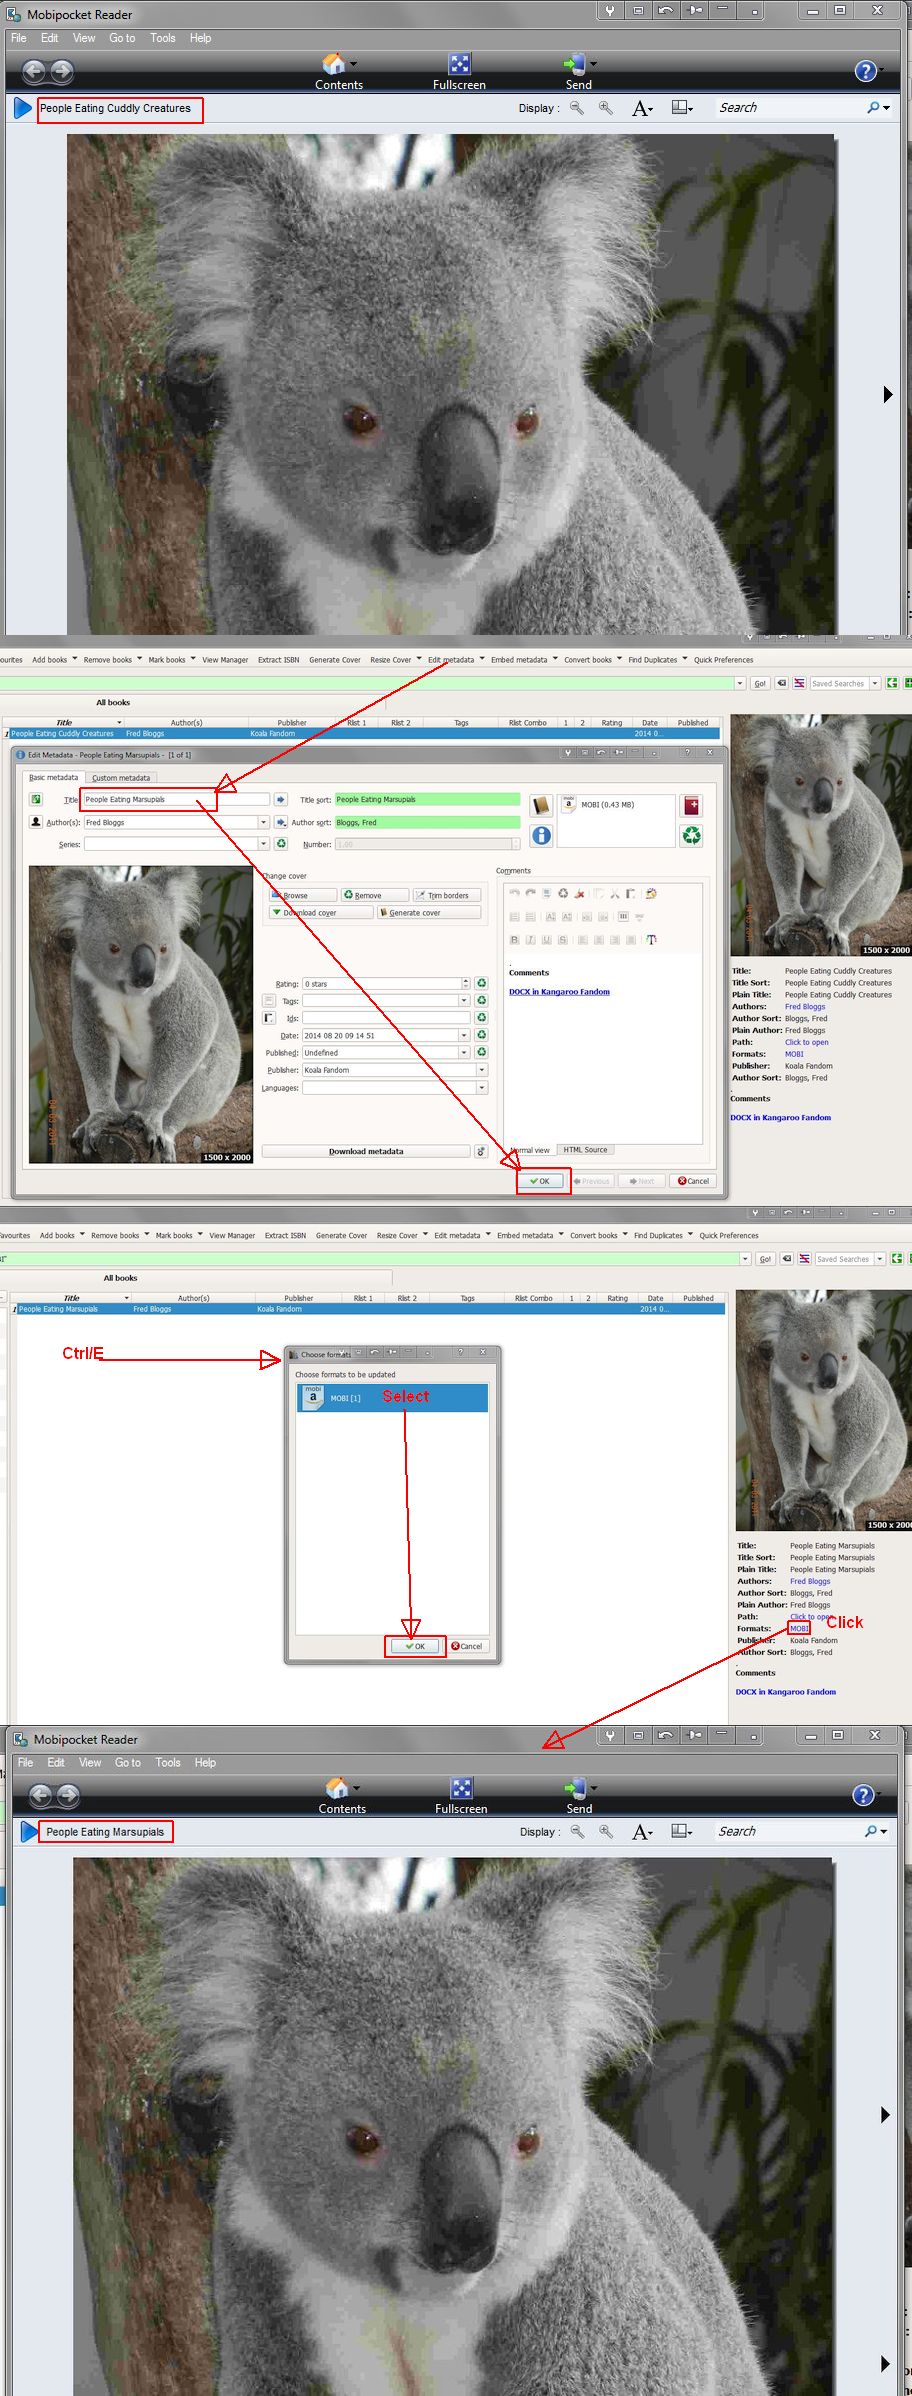The height and width of the screenshot is (2396, 912).
Task: Click OK in the Choose formats dialog
Action: [415, 1646]
